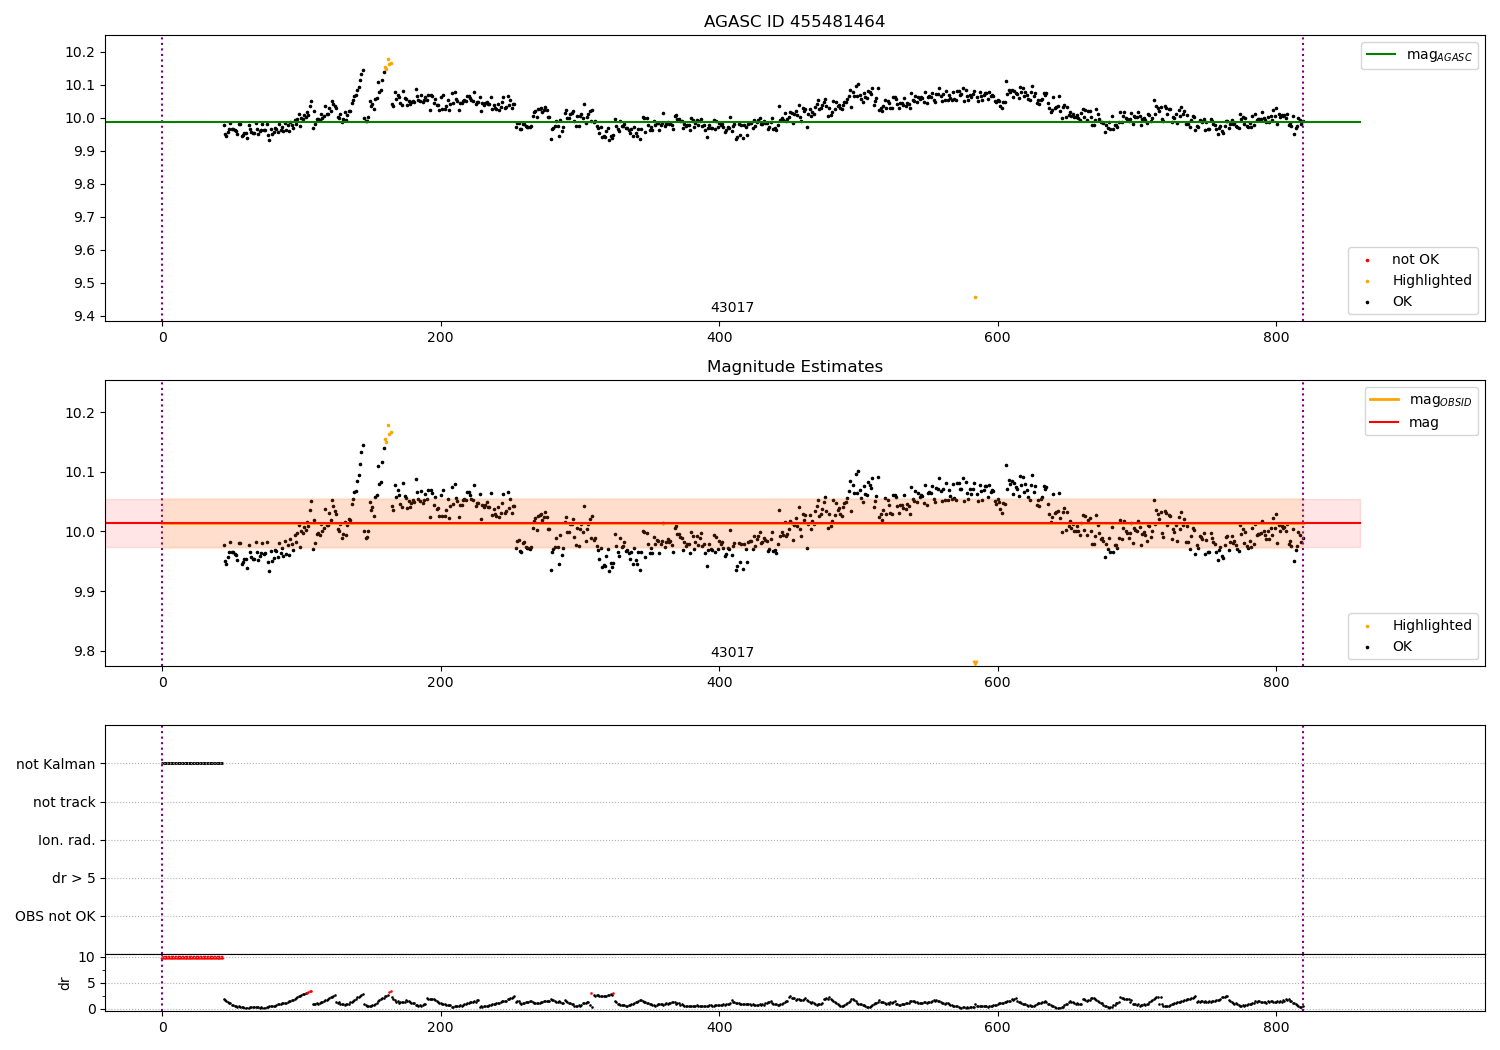This screenshot has height=1050, width=1500.
Task: Click the title 'AGASC ID 455481464'
Action: 794,22
